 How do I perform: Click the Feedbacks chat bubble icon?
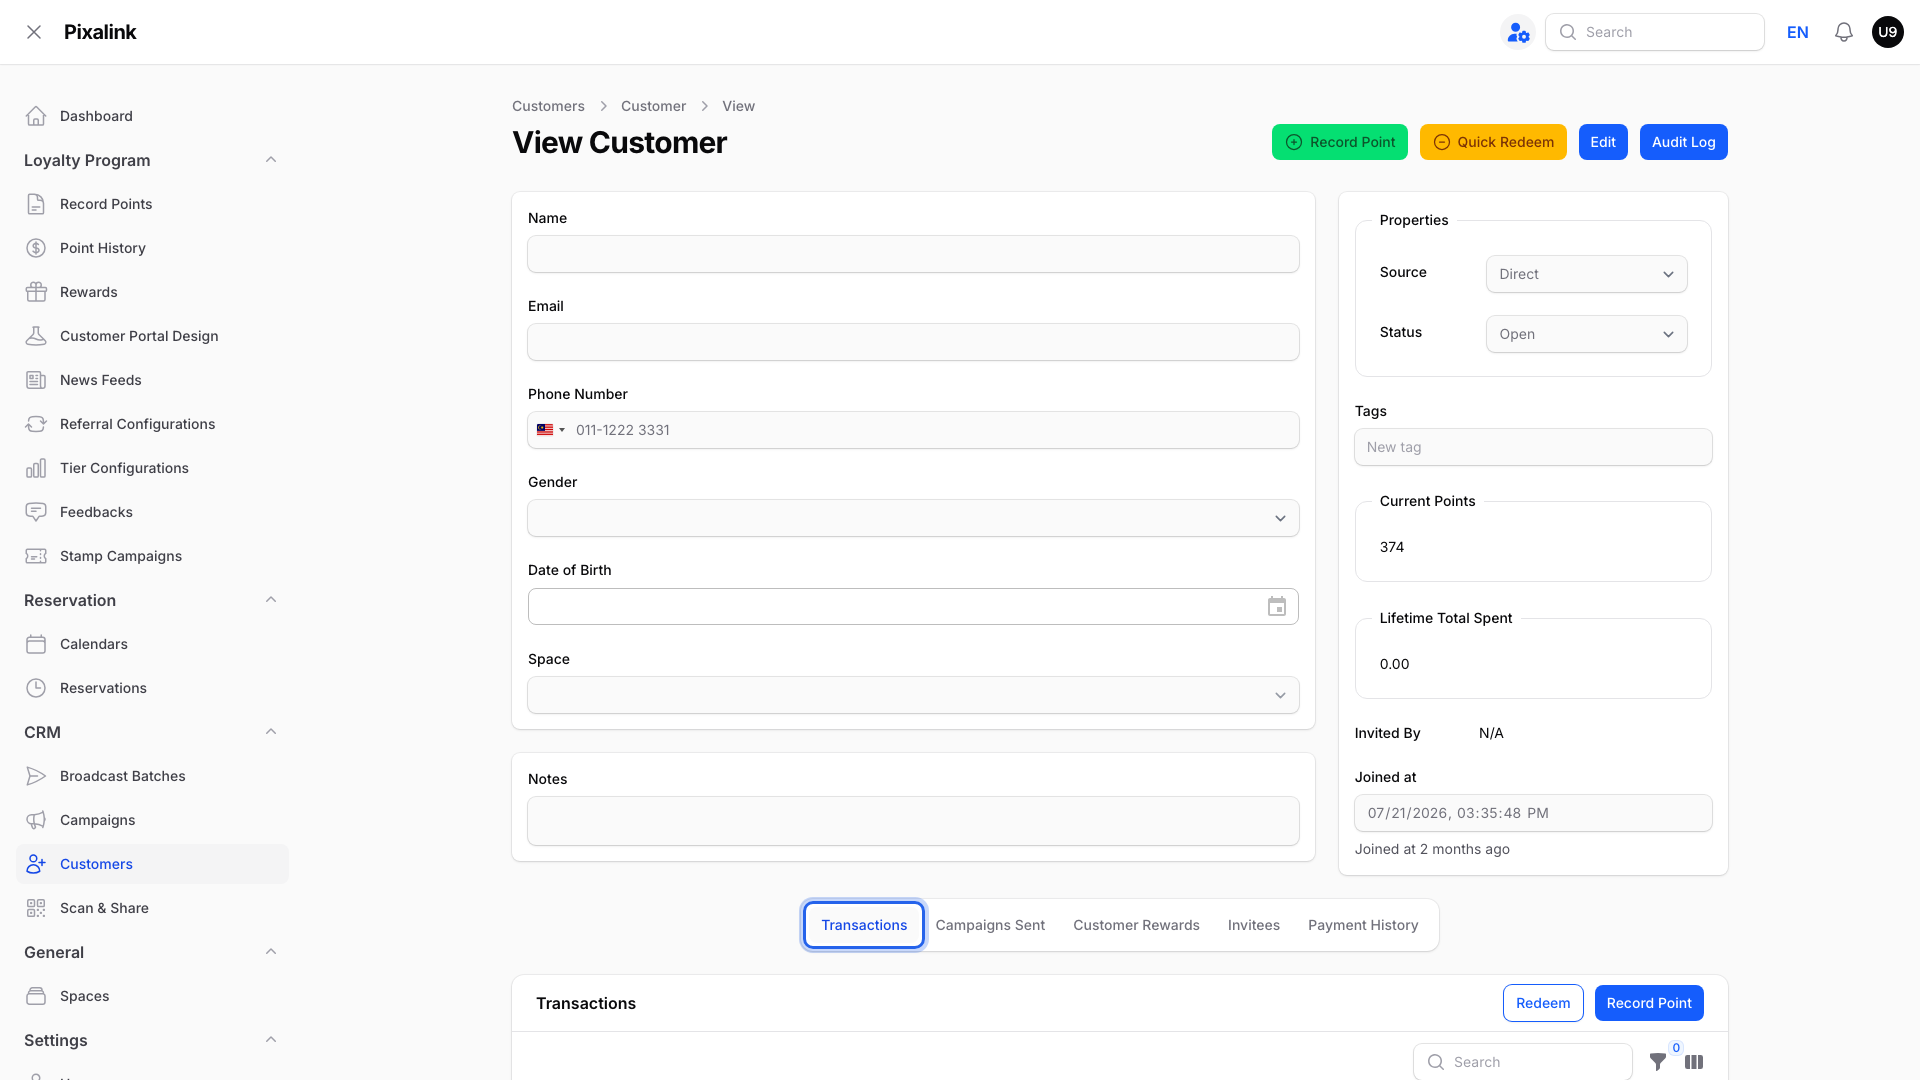[x=36, y=512]
